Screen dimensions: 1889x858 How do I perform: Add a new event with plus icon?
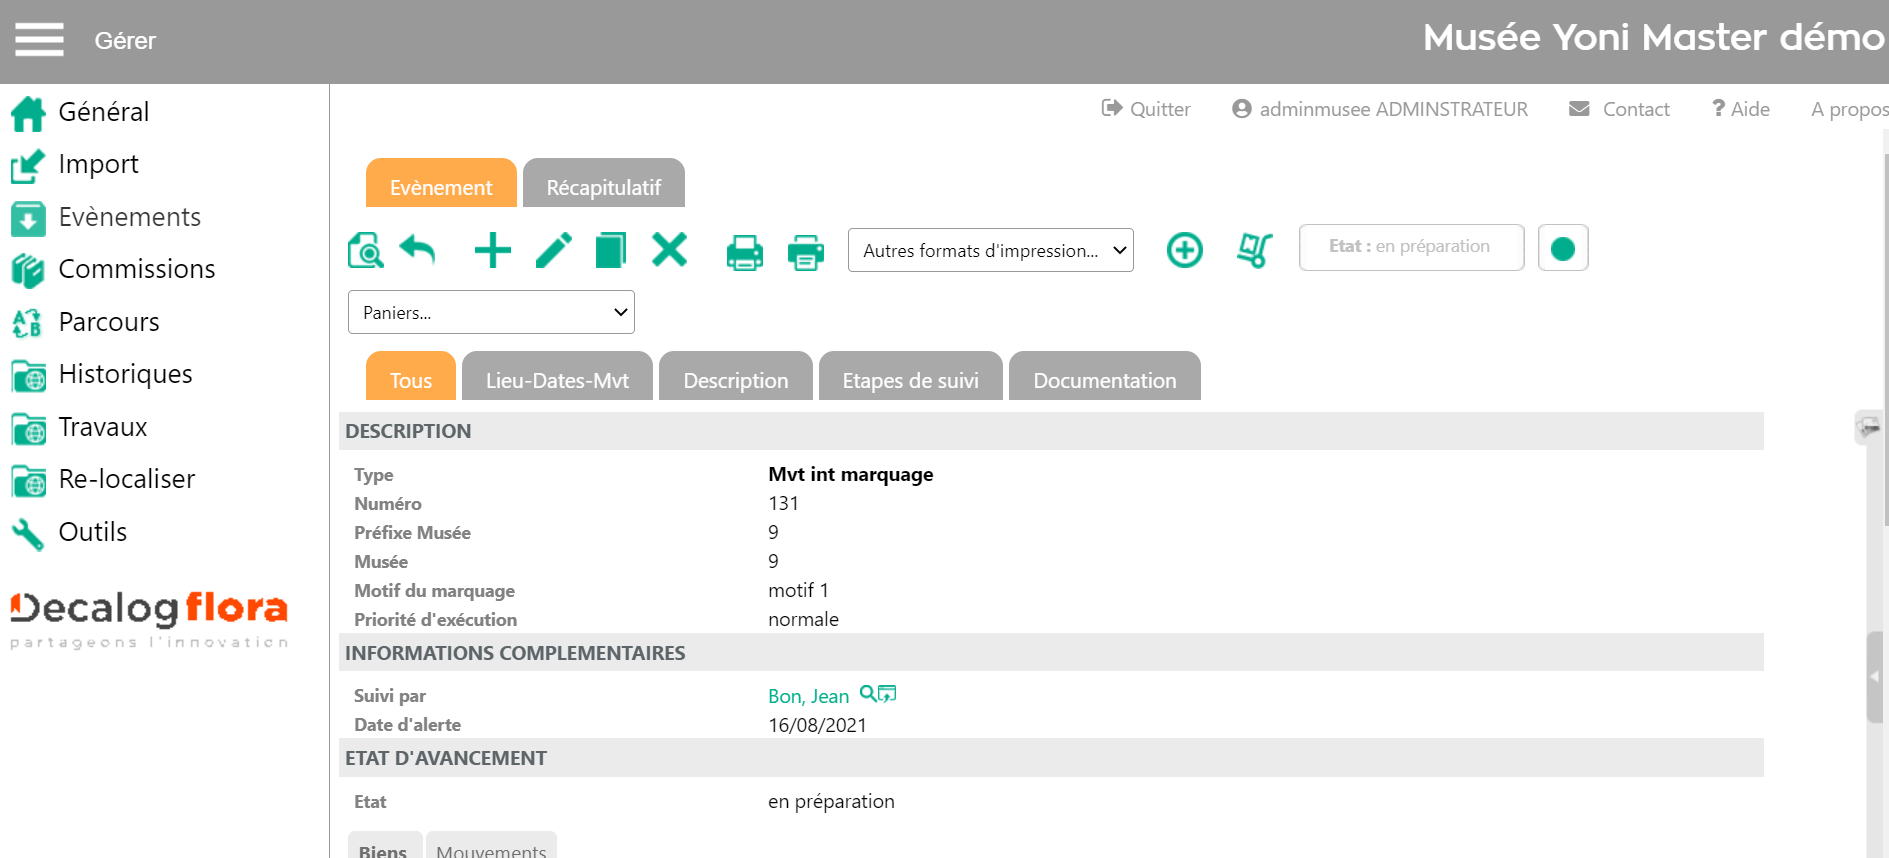492,250
